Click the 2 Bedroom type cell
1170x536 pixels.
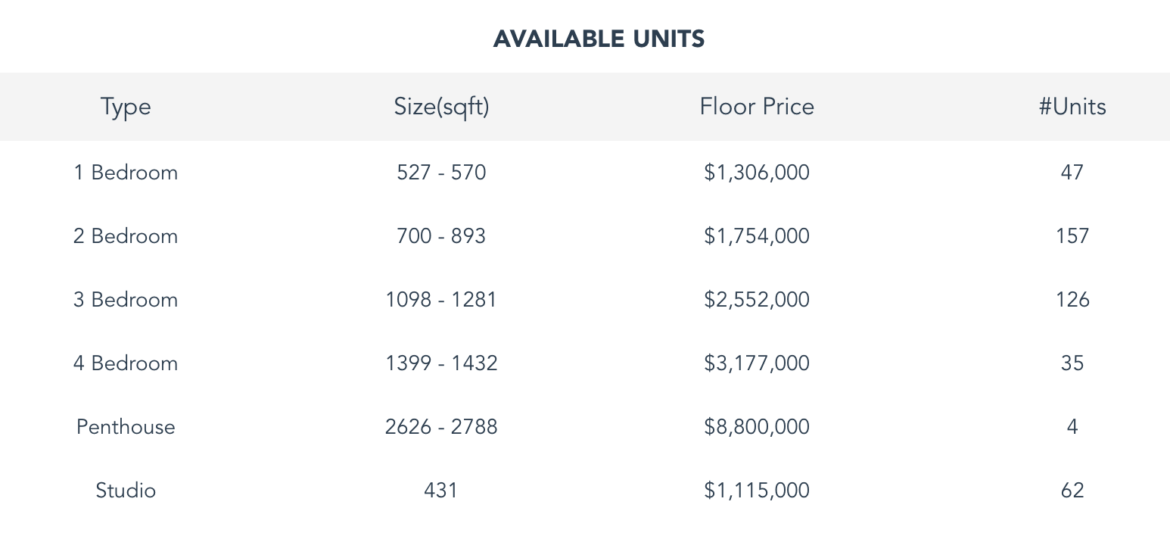point(126,236)
